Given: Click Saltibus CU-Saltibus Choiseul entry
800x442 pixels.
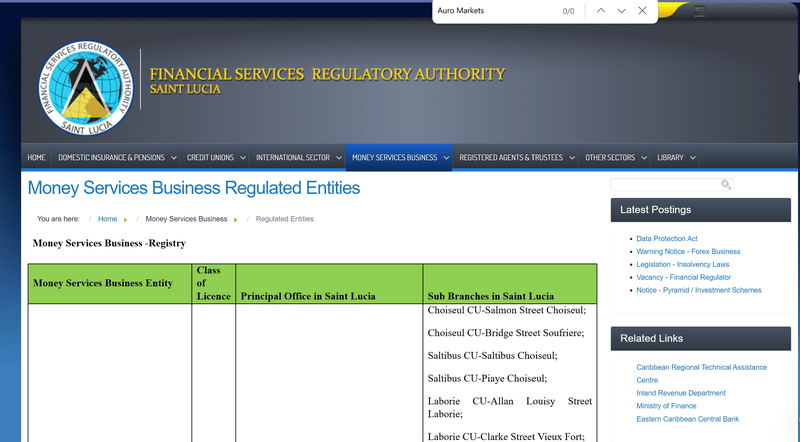Looking at the screenshot, I should pos(492,355).
